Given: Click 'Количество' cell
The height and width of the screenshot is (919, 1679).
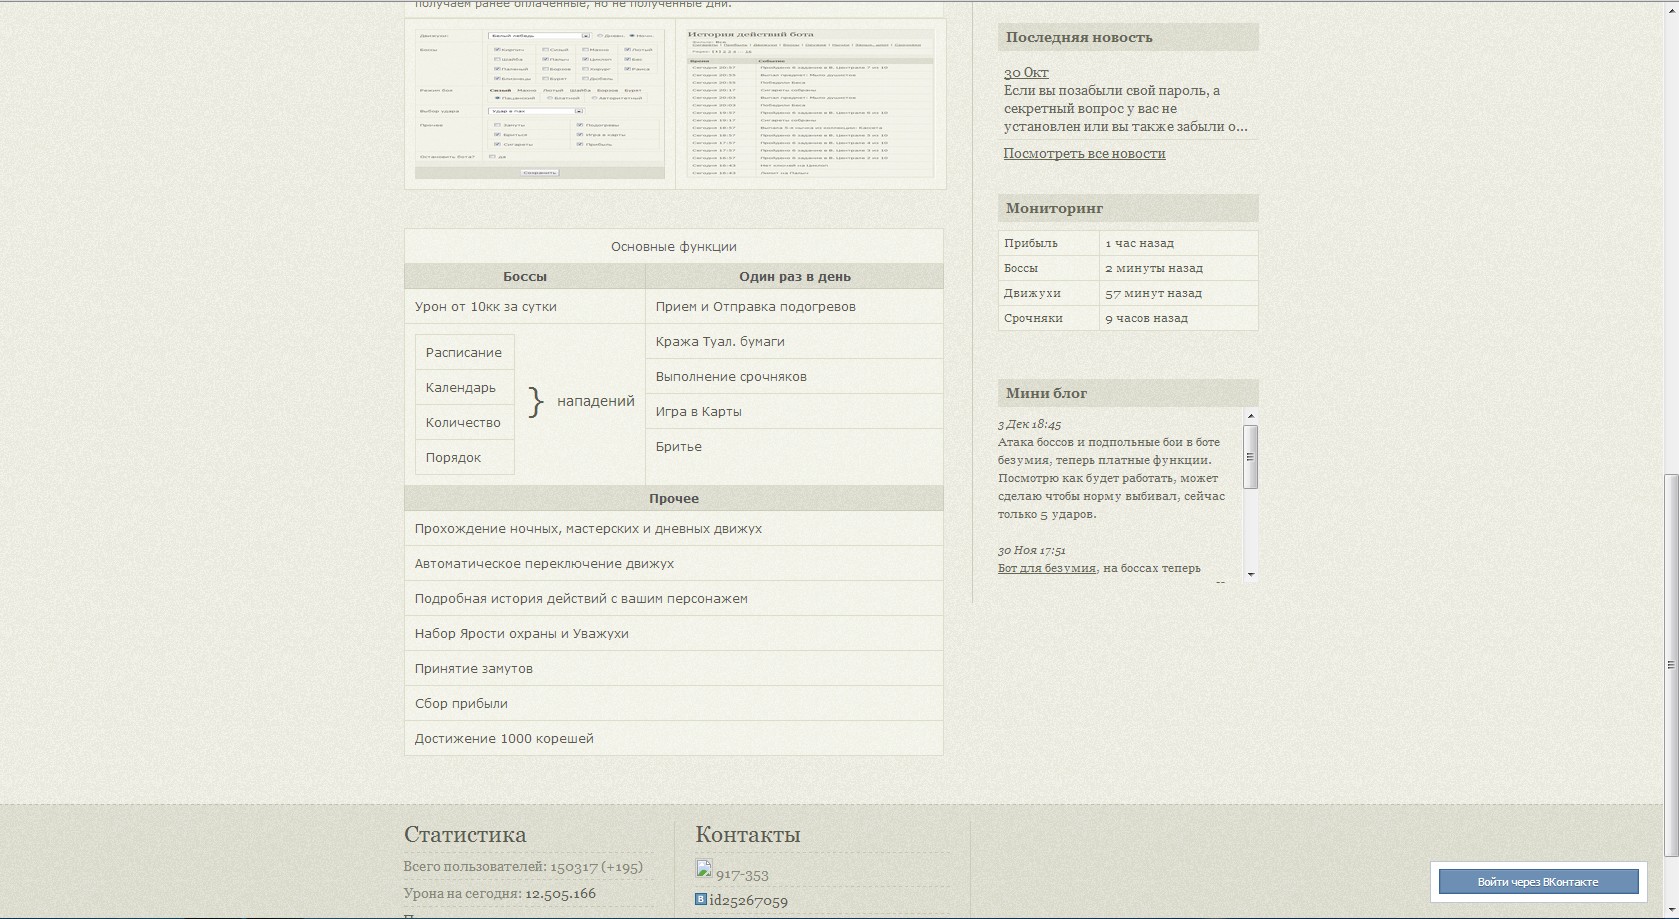Looking at the screenshot, I should pyautogui.click(x=465, y=422).
